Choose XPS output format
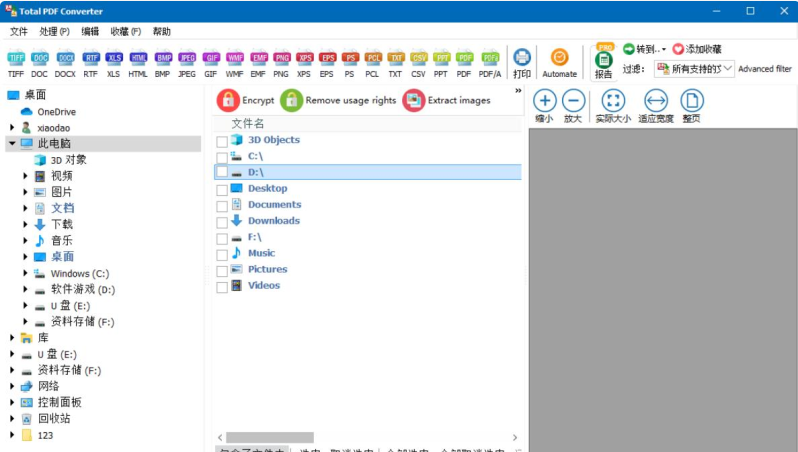This screenshot has height=452, width=798. (304, 64)
